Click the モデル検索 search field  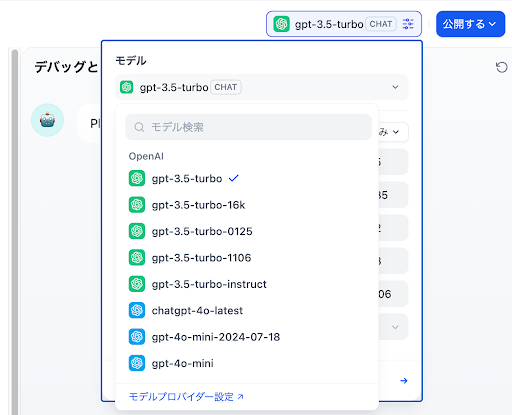[248, 127]
